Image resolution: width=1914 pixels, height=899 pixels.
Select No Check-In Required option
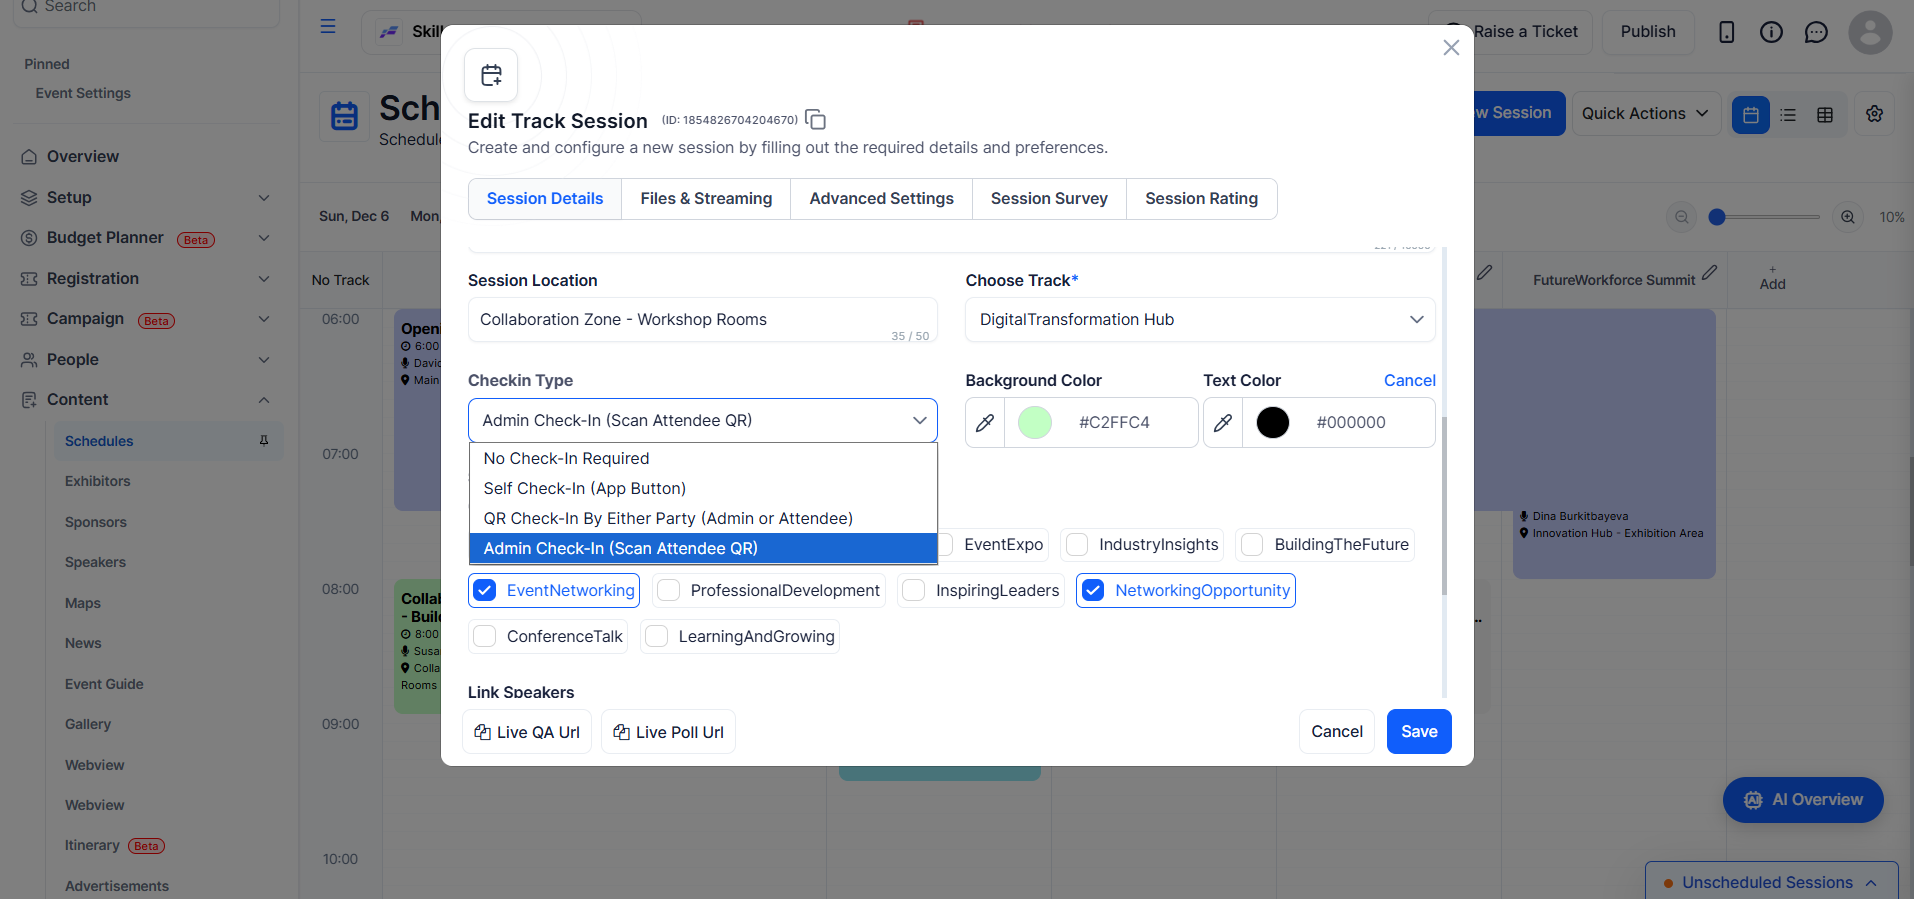click(702, 458)
